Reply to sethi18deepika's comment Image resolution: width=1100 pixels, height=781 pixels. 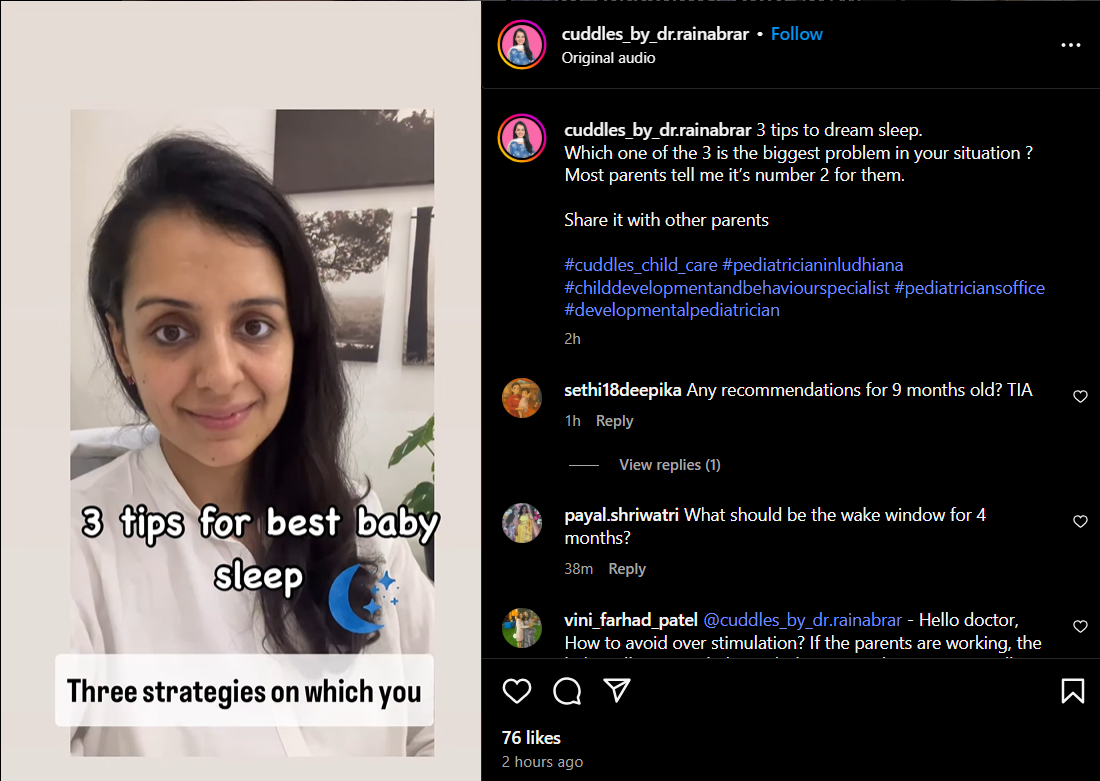click(x=614, y=421)
